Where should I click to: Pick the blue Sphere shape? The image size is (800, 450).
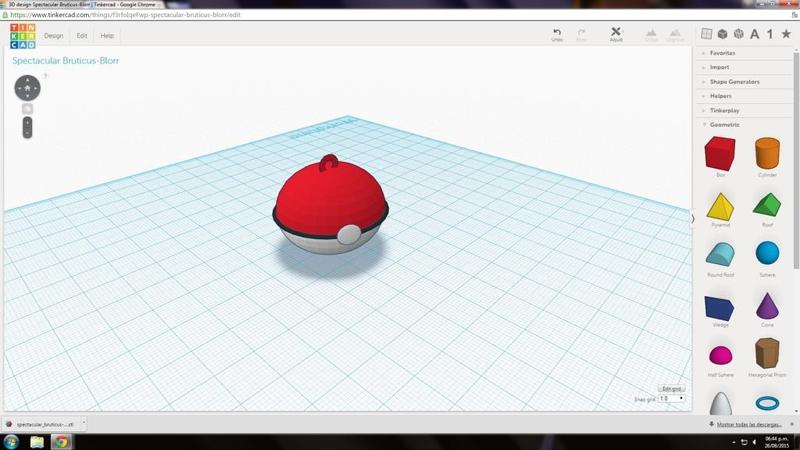click(767, 253)
